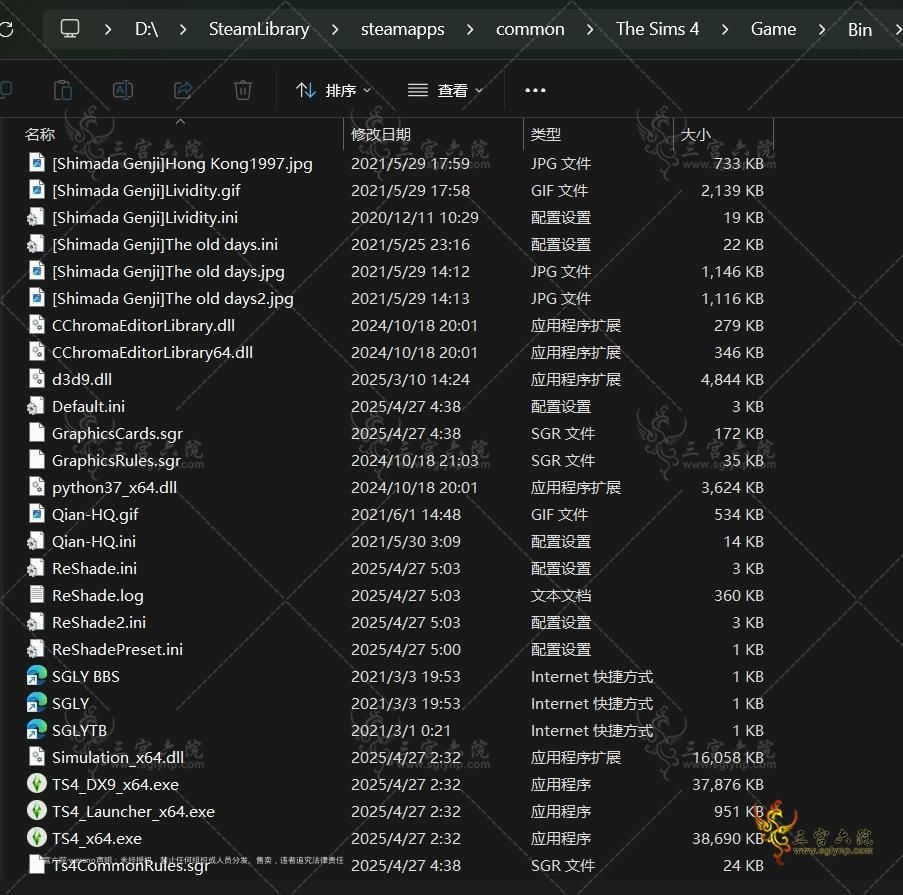This screenshot has width=903, height=895.
Task: Navigate to D:\ in breadcrumb
Action: (x=146, y=29)
